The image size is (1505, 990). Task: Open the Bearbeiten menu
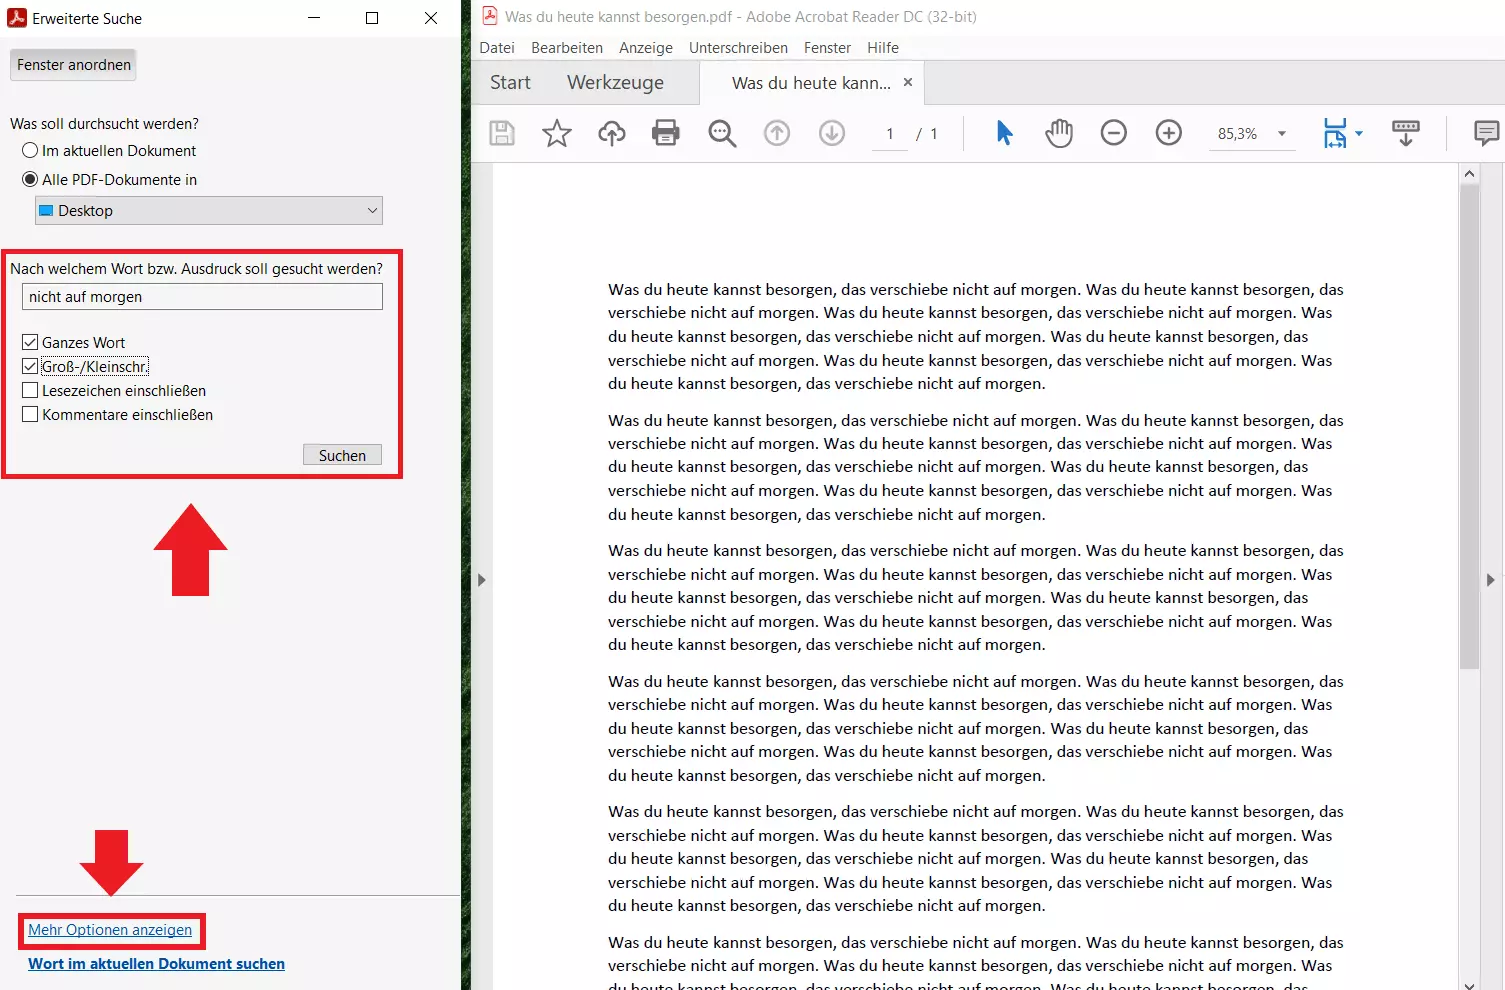[x=567, y=48]
